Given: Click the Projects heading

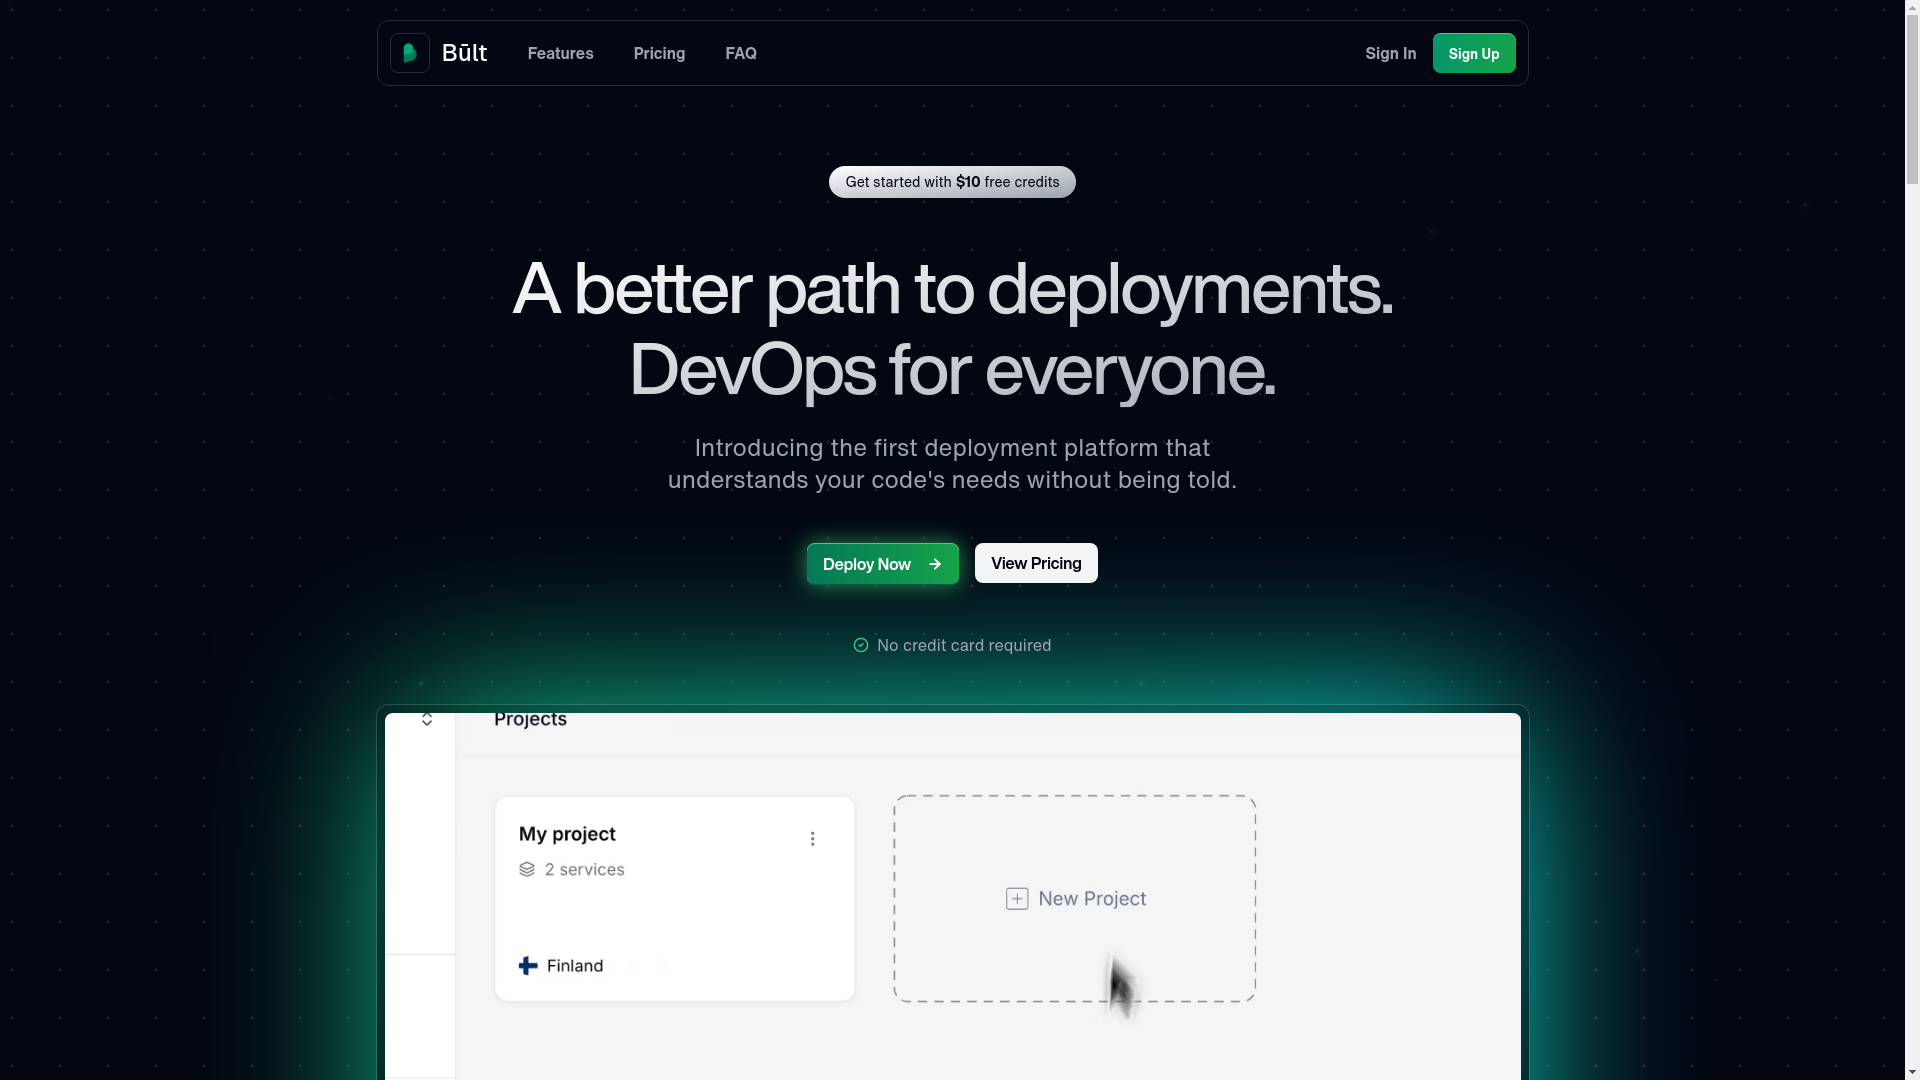Looking at the screenshot, I should pos(530,719).
